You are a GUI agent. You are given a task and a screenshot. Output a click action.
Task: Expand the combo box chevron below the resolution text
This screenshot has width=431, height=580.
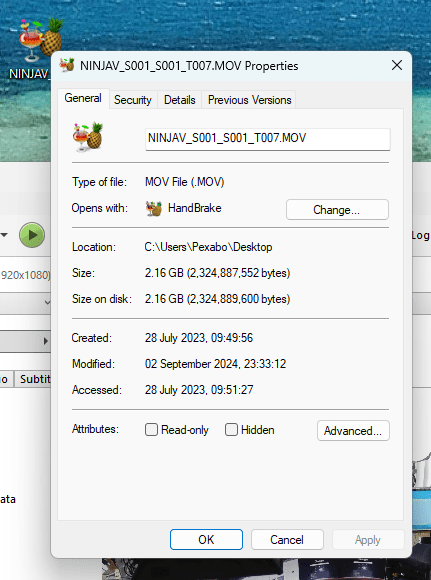pyautogui.click(x=47, y=302)
